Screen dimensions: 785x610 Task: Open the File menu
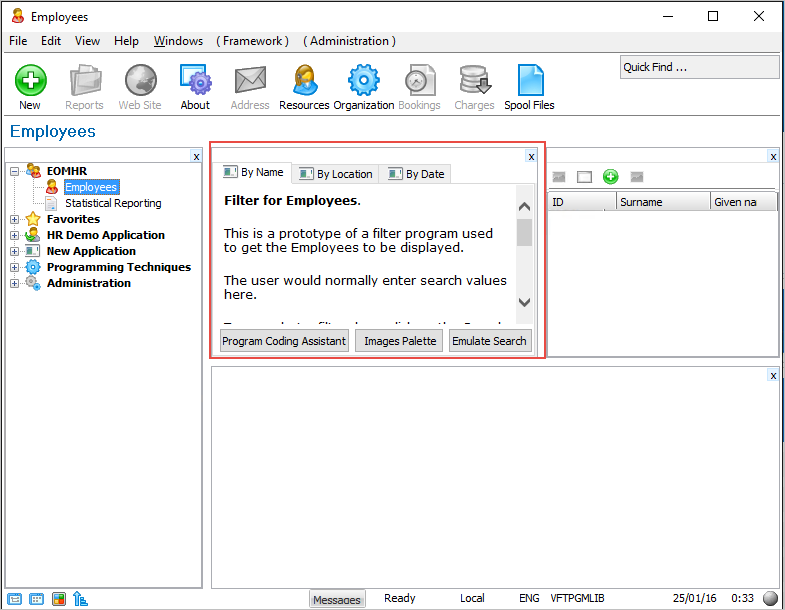[18, 41]
